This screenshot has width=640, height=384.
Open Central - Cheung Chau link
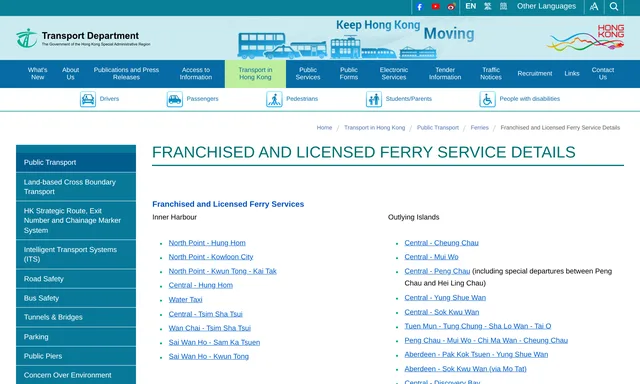pyautogui.click(x=441, y=243)
